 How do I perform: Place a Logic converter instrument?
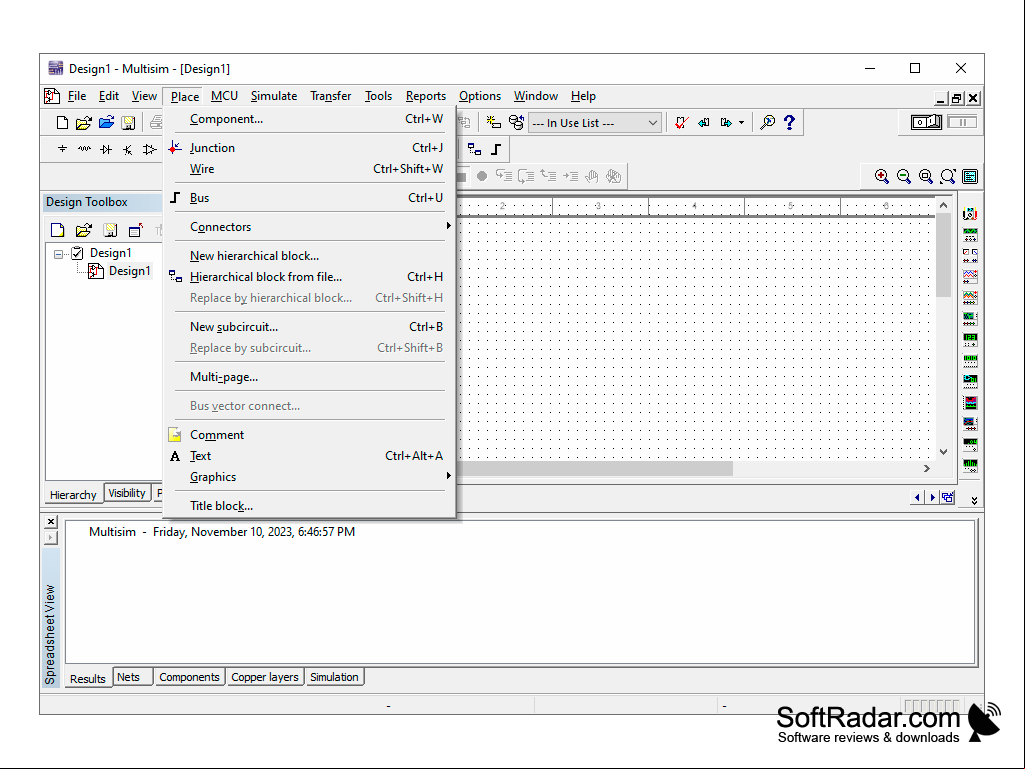[970, 381]
